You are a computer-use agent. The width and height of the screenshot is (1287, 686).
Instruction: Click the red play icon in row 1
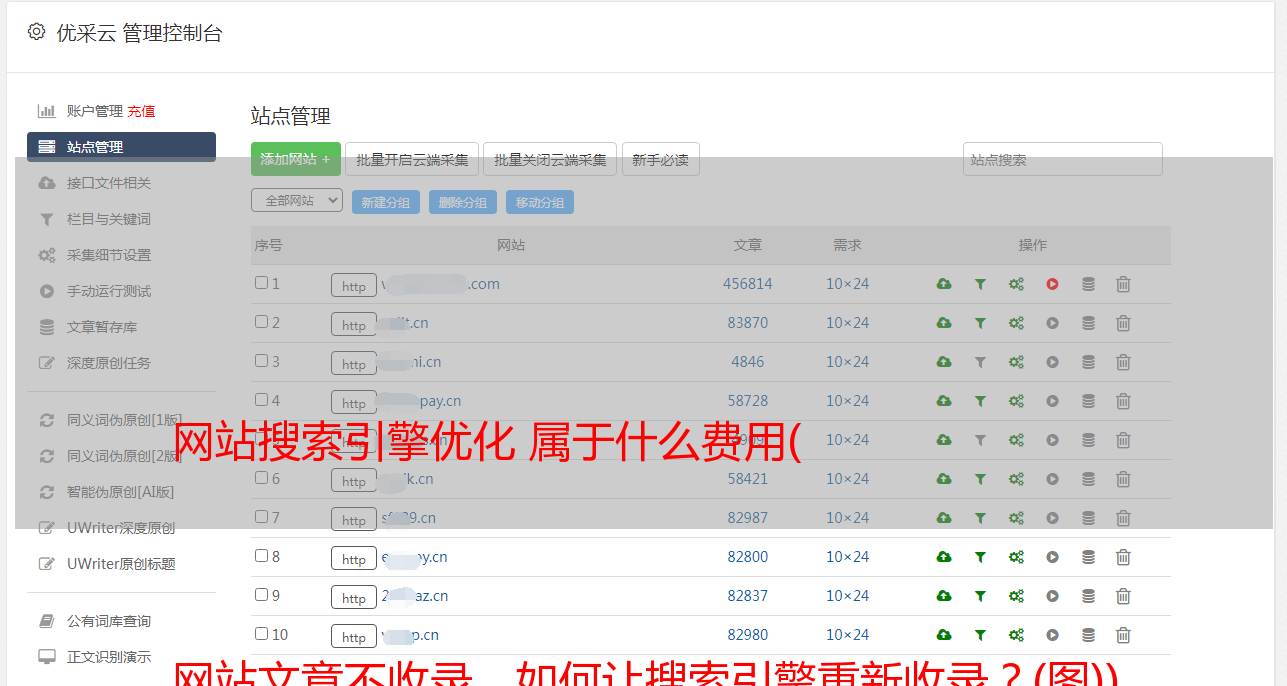click(x=1052, y=284)
